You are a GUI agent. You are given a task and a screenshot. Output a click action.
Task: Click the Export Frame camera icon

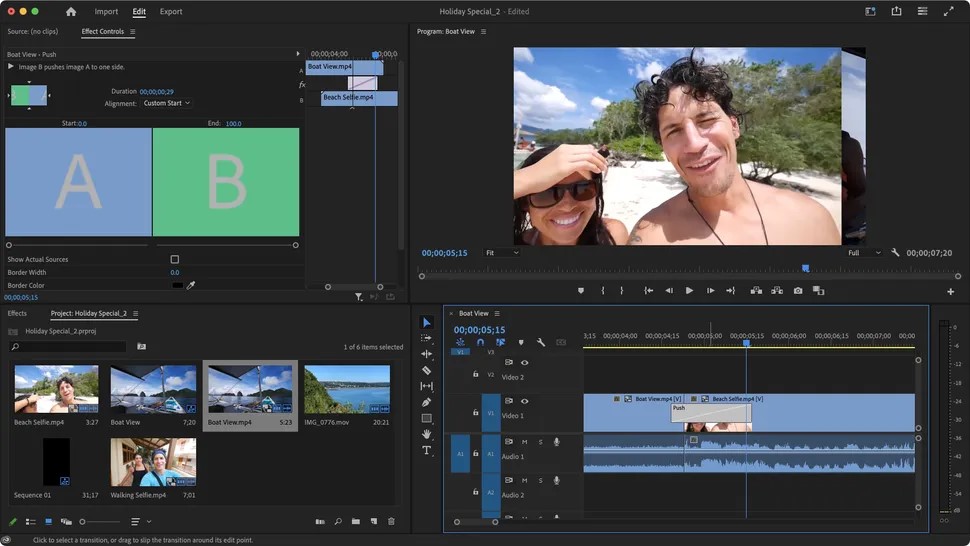coord(798,291)
